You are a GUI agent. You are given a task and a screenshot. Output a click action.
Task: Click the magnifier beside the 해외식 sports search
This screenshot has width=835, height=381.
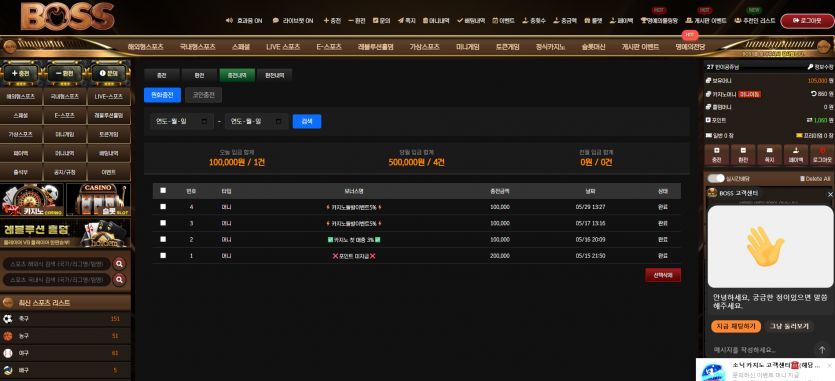pyautogui.click(x=119, y=263)
